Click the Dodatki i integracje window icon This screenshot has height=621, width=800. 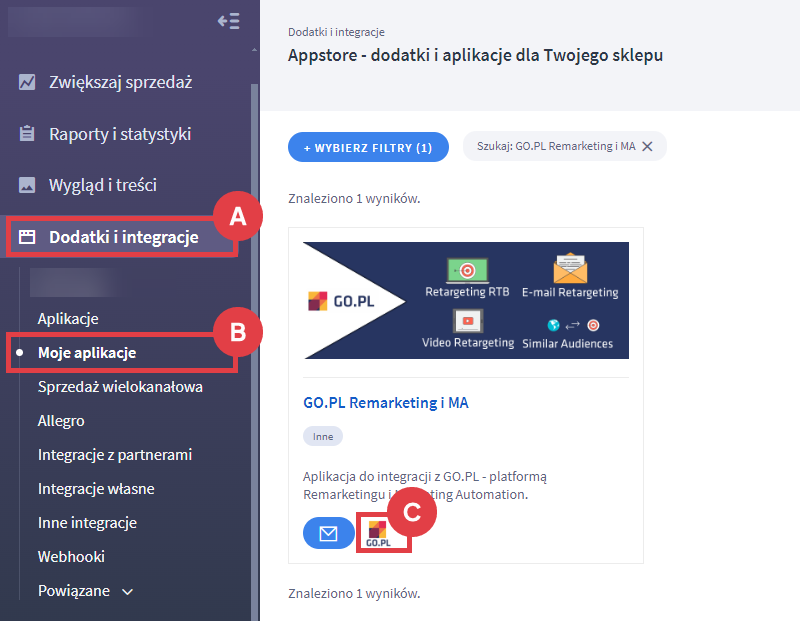pos(28,237)
